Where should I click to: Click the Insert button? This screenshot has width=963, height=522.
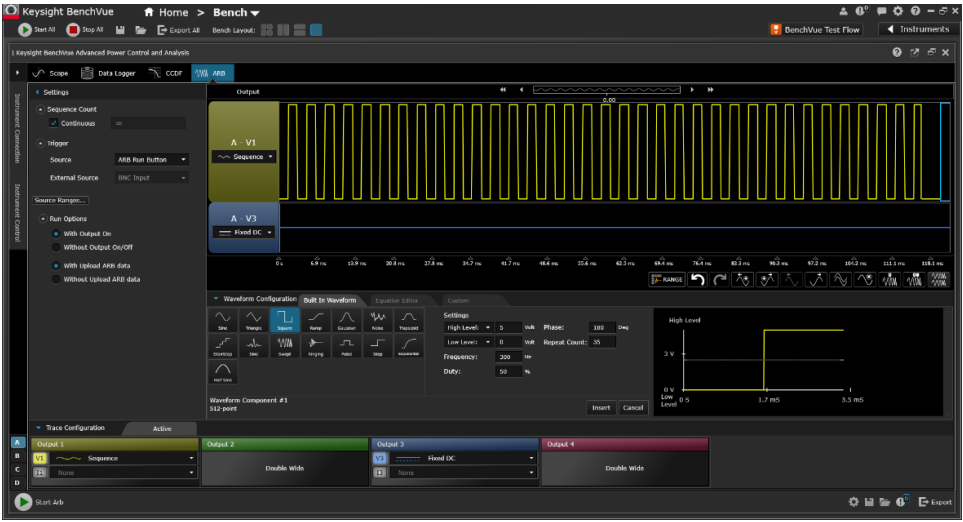click(601, 408)
